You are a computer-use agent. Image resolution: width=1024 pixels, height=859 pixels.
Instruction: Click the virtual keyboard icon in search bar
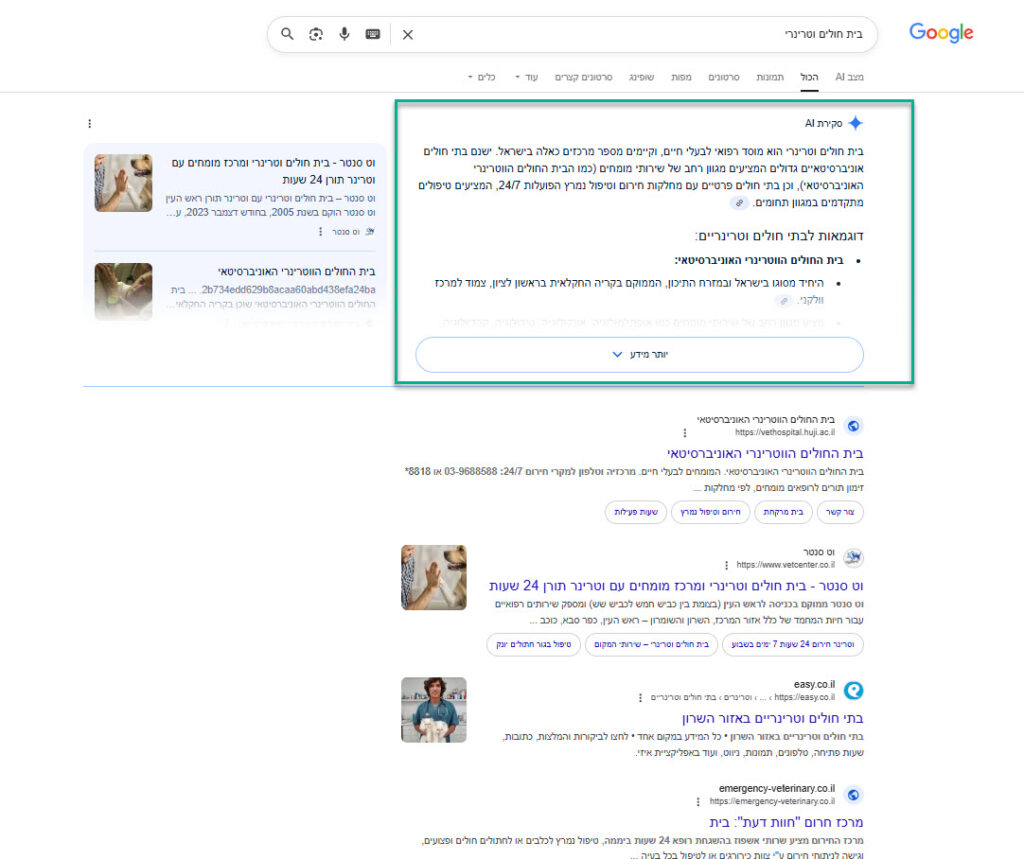click(372, 33)
